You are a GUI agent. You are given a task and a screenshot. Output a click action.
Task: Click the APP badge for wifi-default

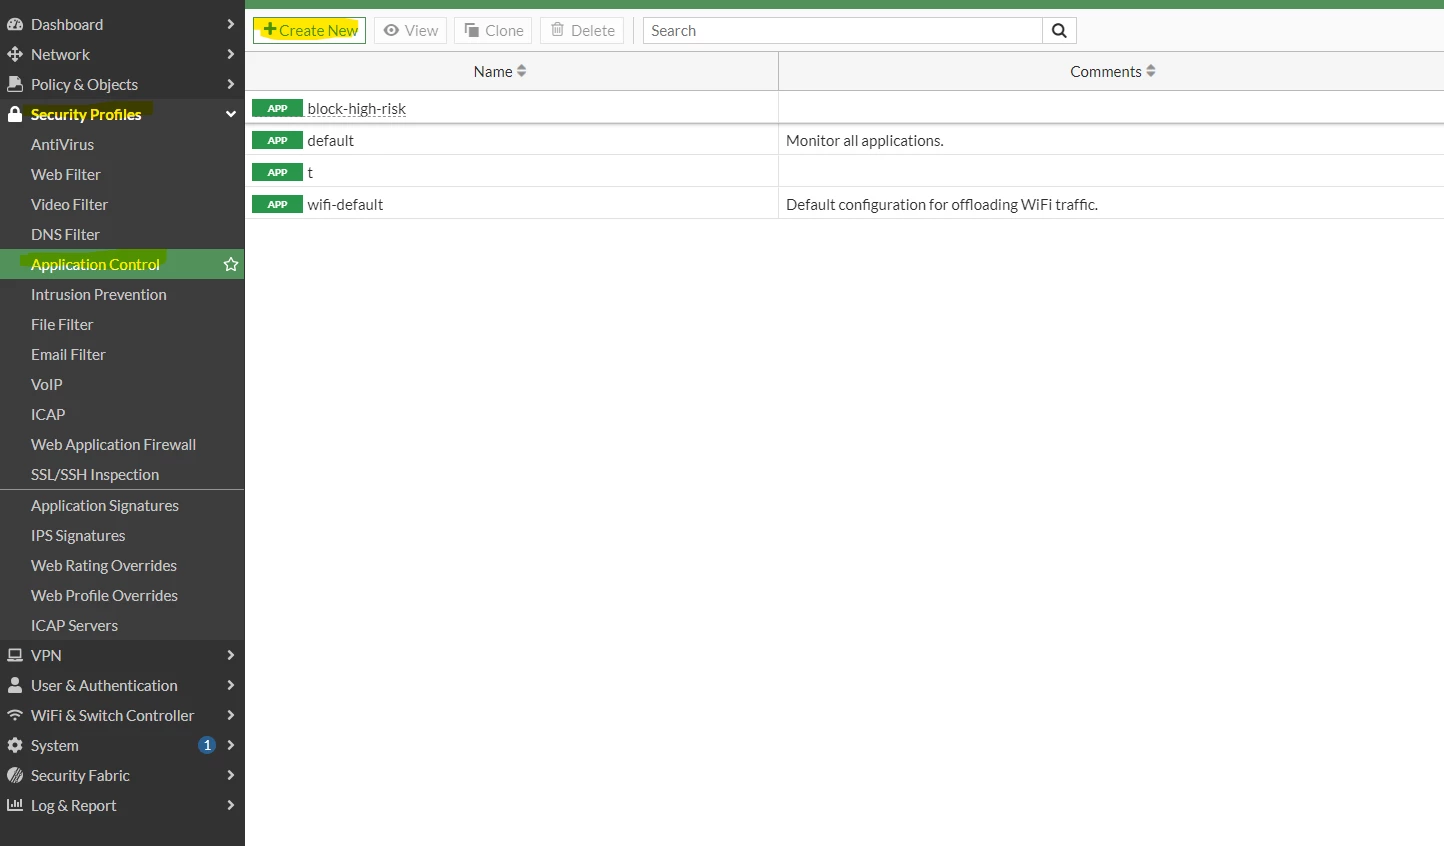(277, 204)
